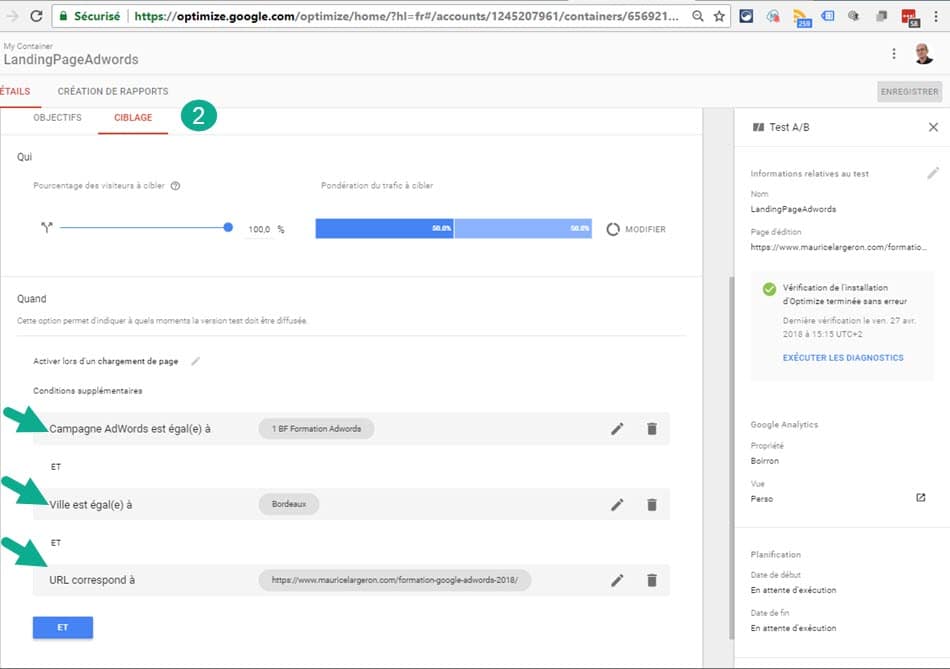Edit the Campagne AdWords condition
Image resolution: width=950 pixels, height=669 pixels.
coord(617,429)
